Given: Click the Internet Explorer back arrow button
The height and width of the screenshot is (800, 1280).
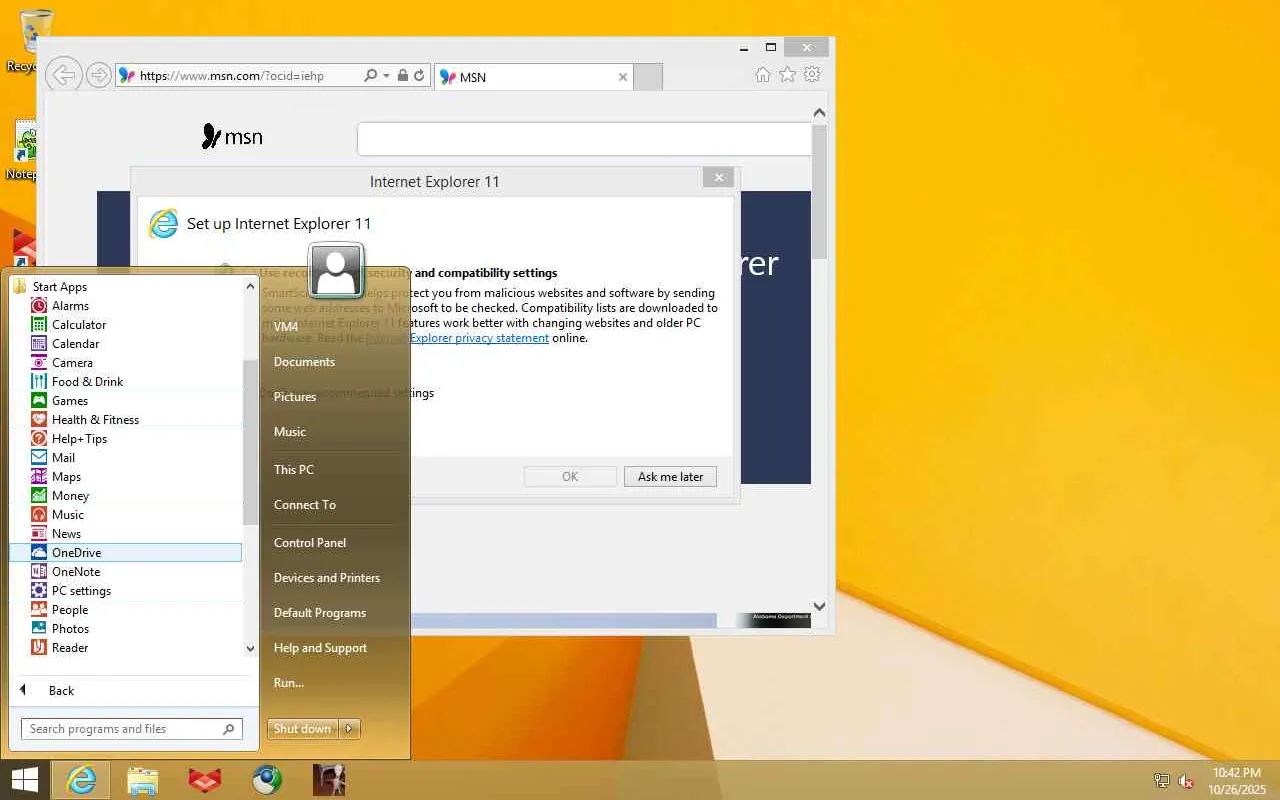Looking at the screenshot, I should (x=63, y=75).
